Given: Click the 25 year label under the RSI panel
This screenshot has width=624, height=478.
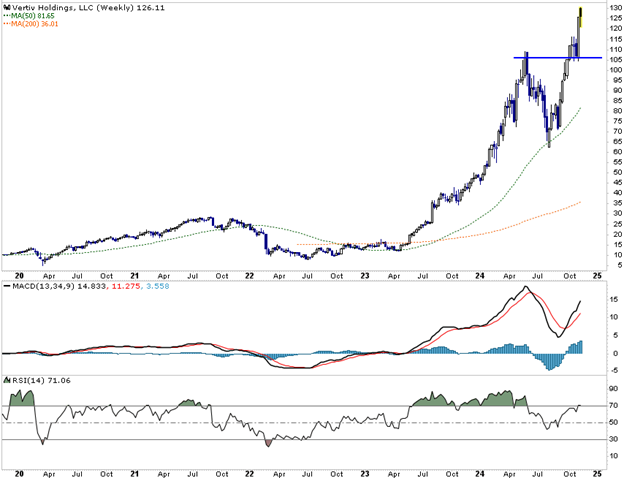Looking at the screenshot, I should (597, 474).
